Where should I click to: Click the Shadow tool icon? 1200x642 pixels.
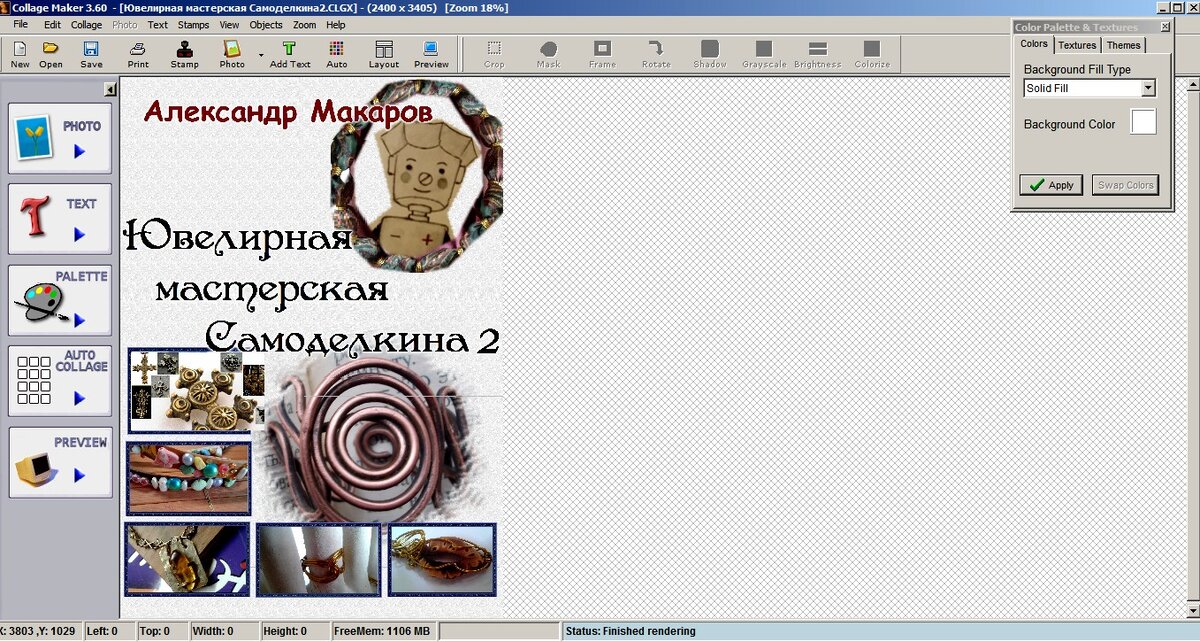click(710, 54)
